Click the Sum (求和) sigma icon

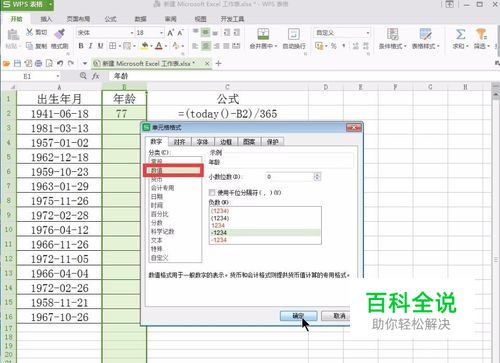pos(461,34)
